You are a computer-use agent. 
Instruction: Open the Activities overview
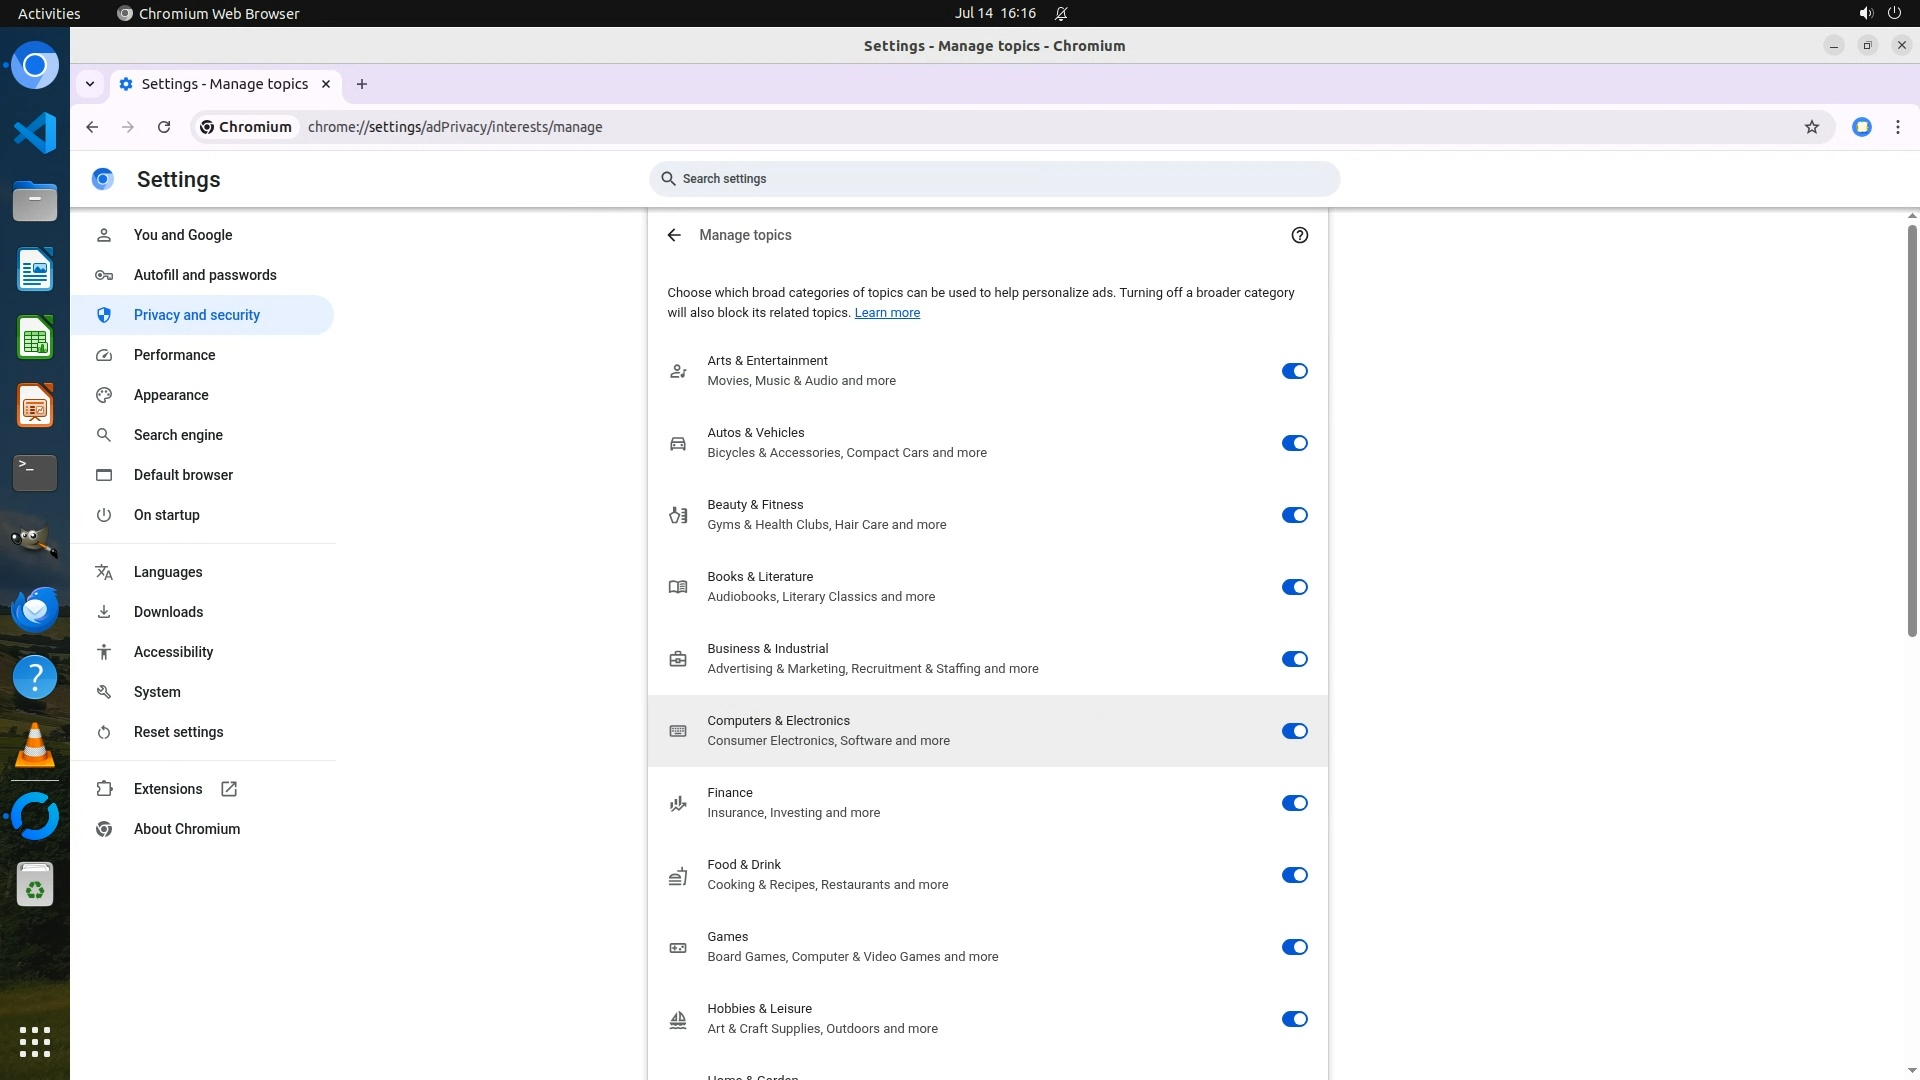(49, 13)
